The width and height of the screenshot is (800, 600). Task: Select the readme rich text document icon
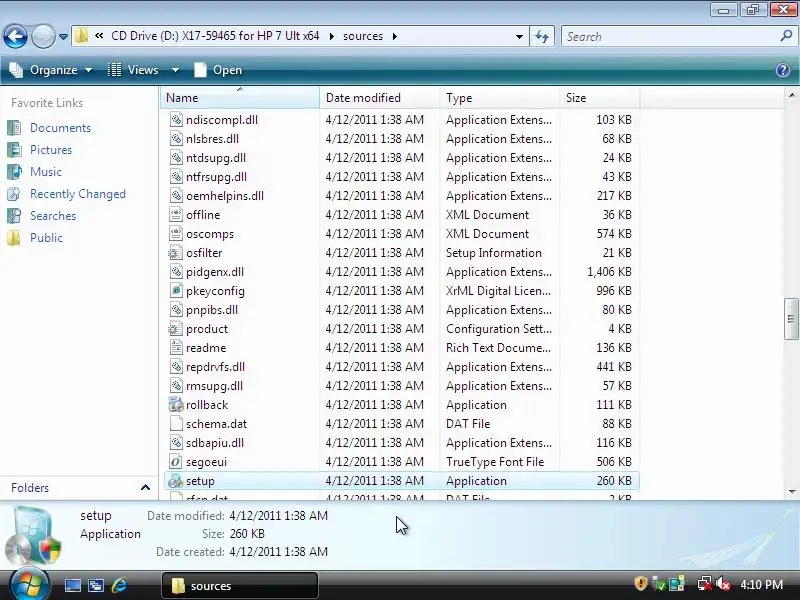coord(176,348)
